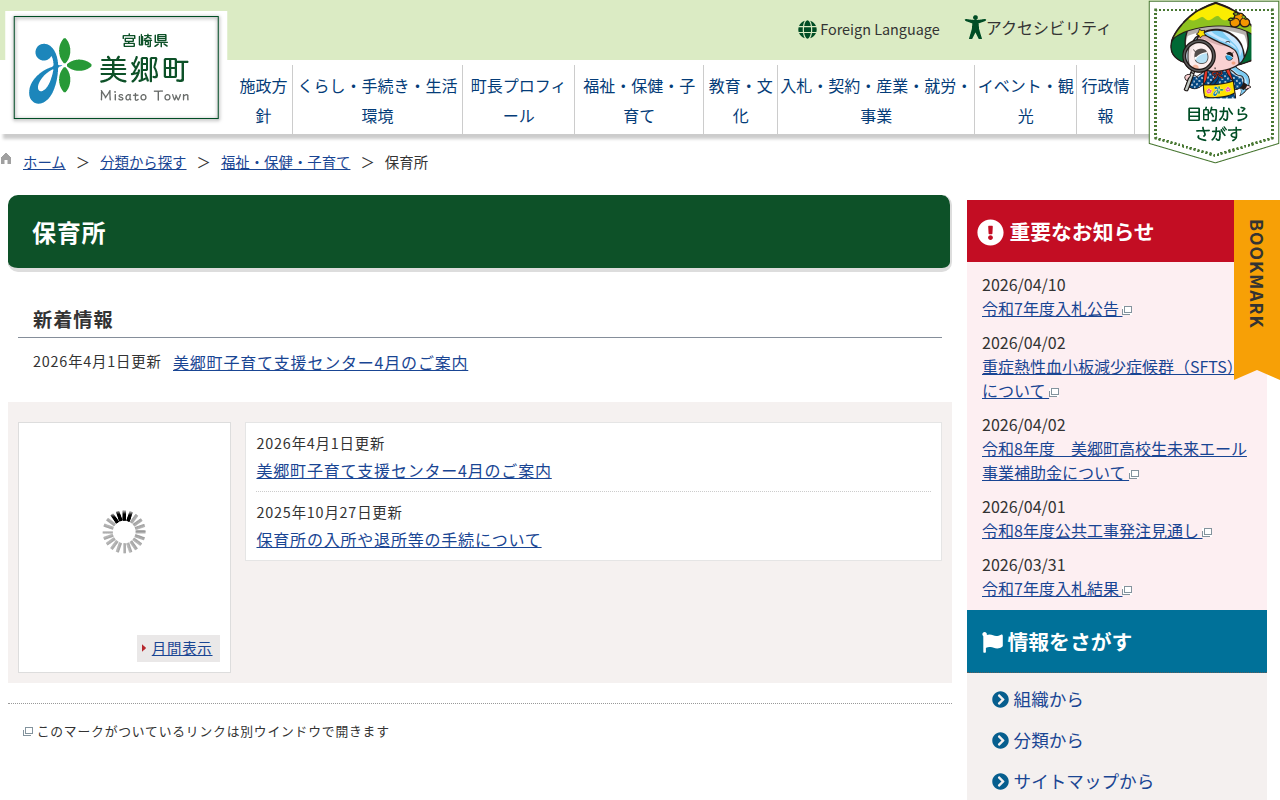This screenshot has width=1280, height=800.
Task: Click the home icon in breadcrumb
Action: tap(7, 160)
